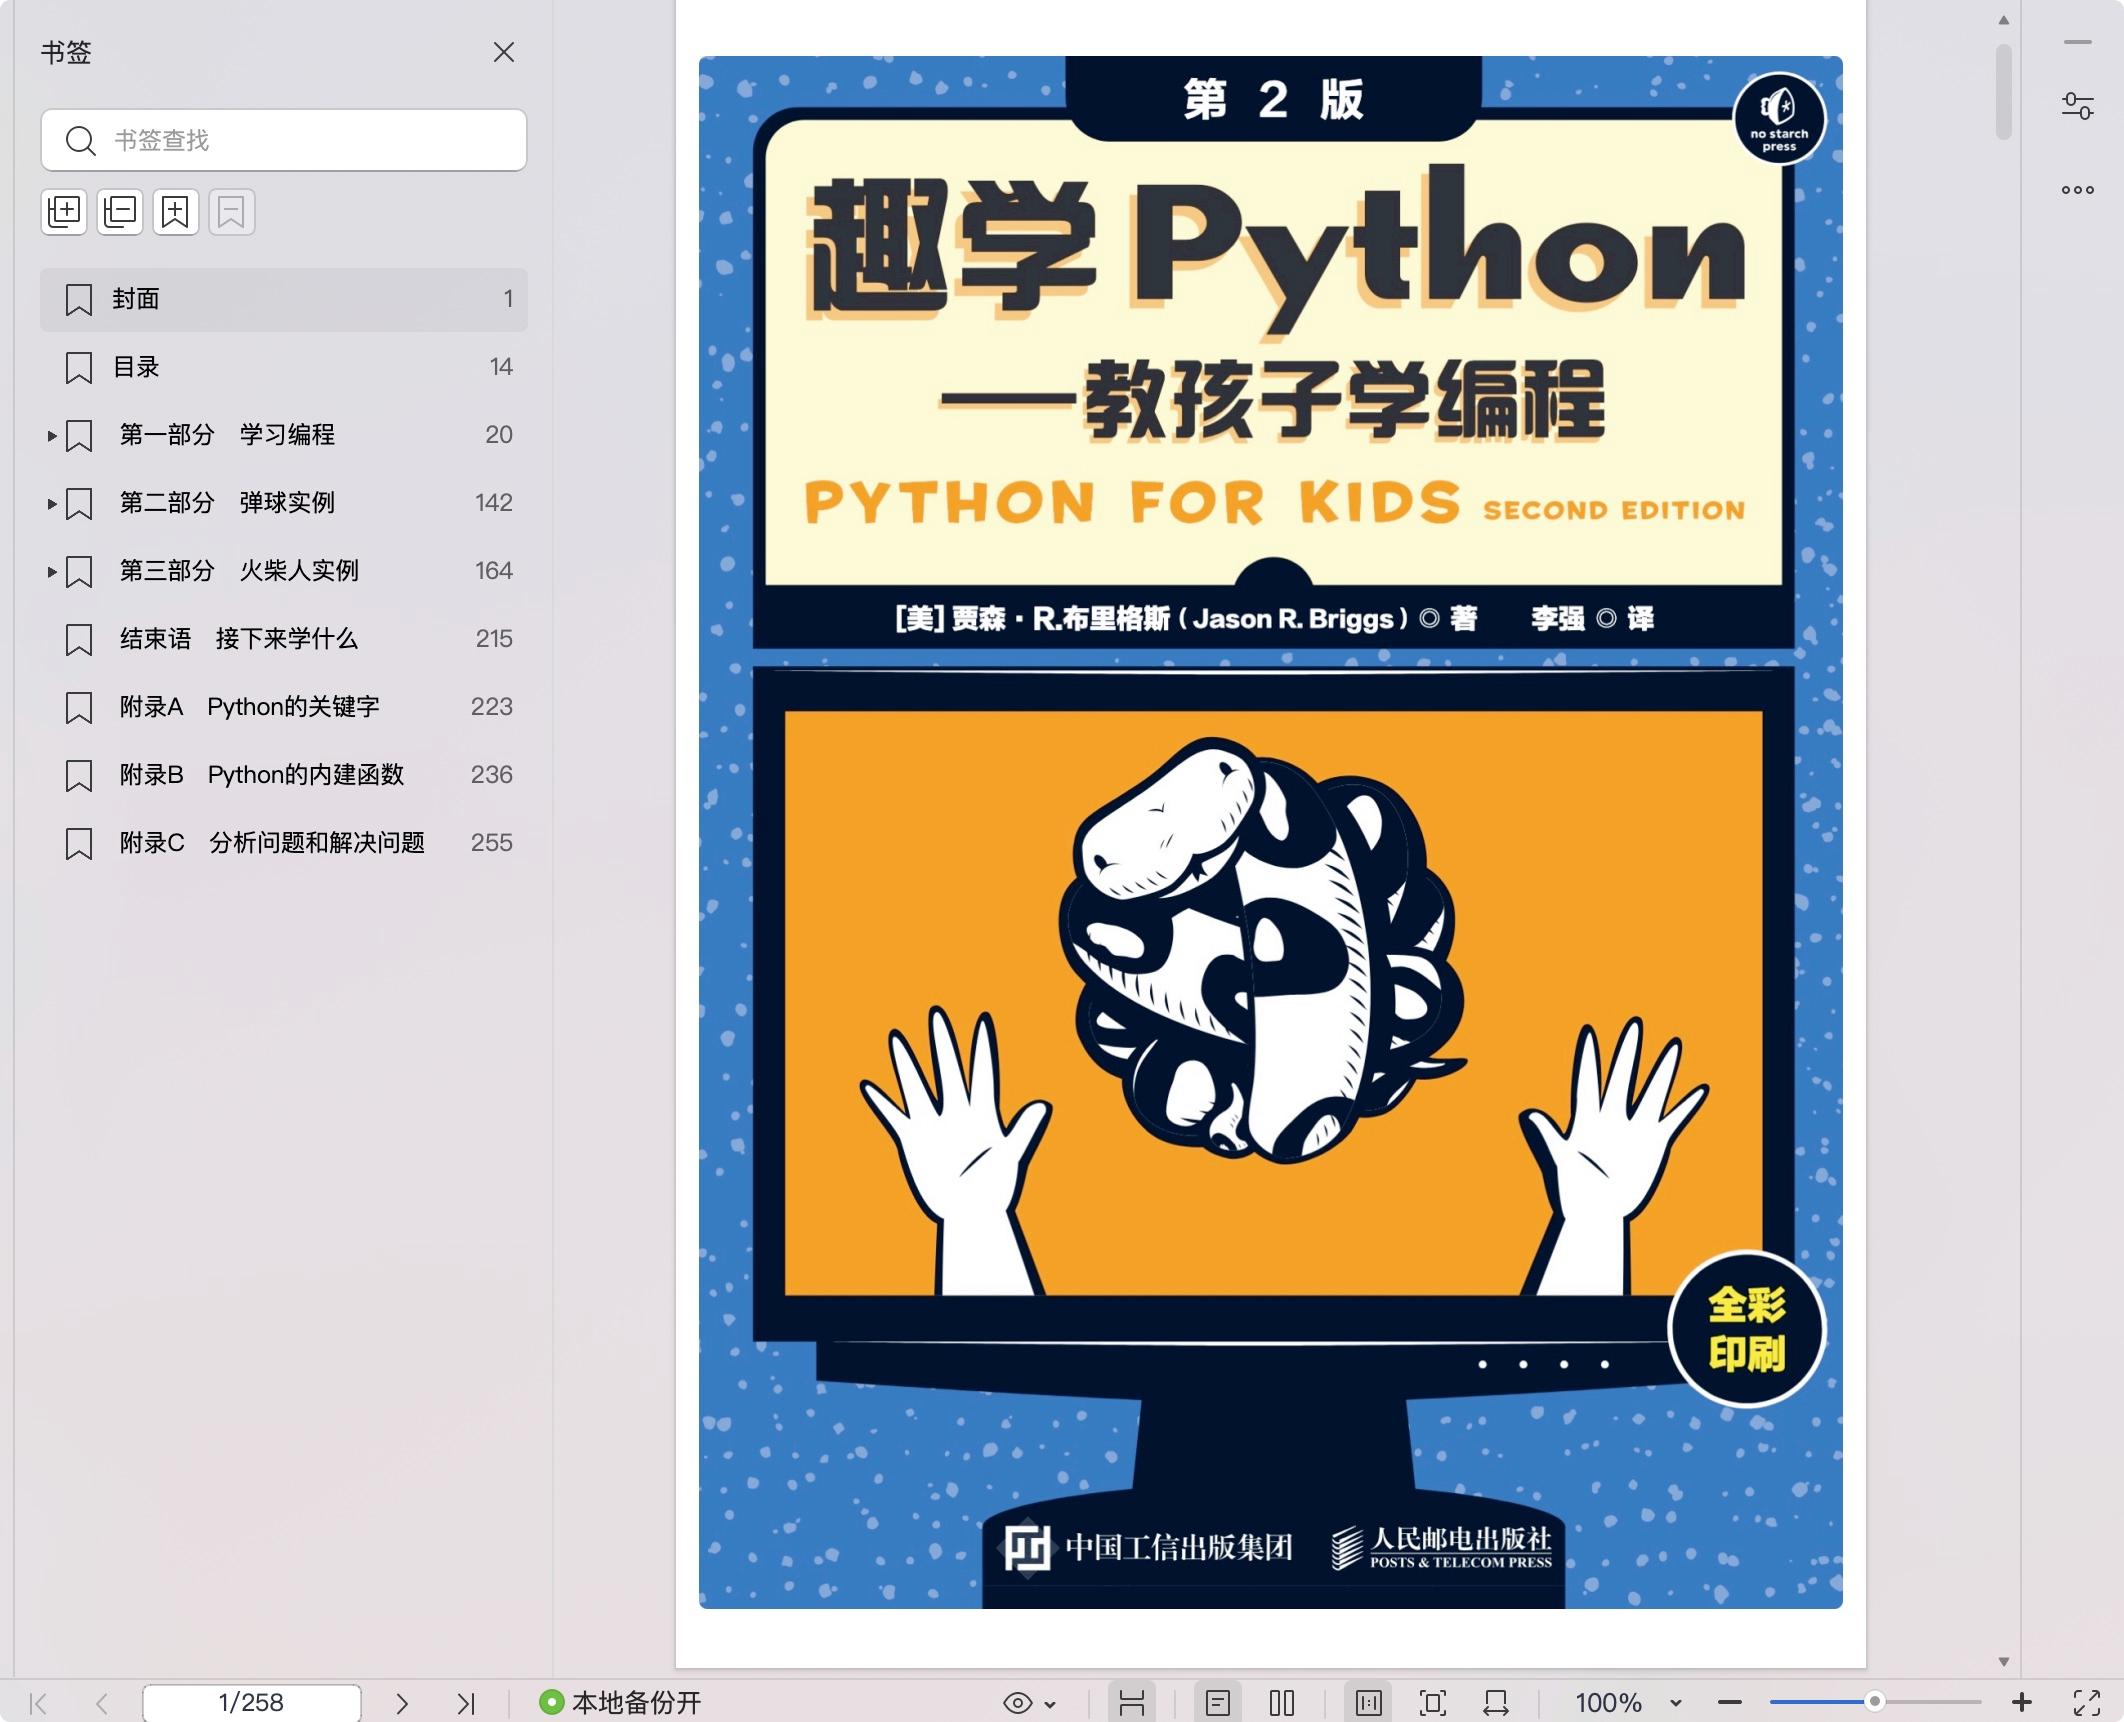The width and height of the screenshot is (2124, 1722).
Task: Click document scrollbar down arrow
Action: tap(2004, 1661)
